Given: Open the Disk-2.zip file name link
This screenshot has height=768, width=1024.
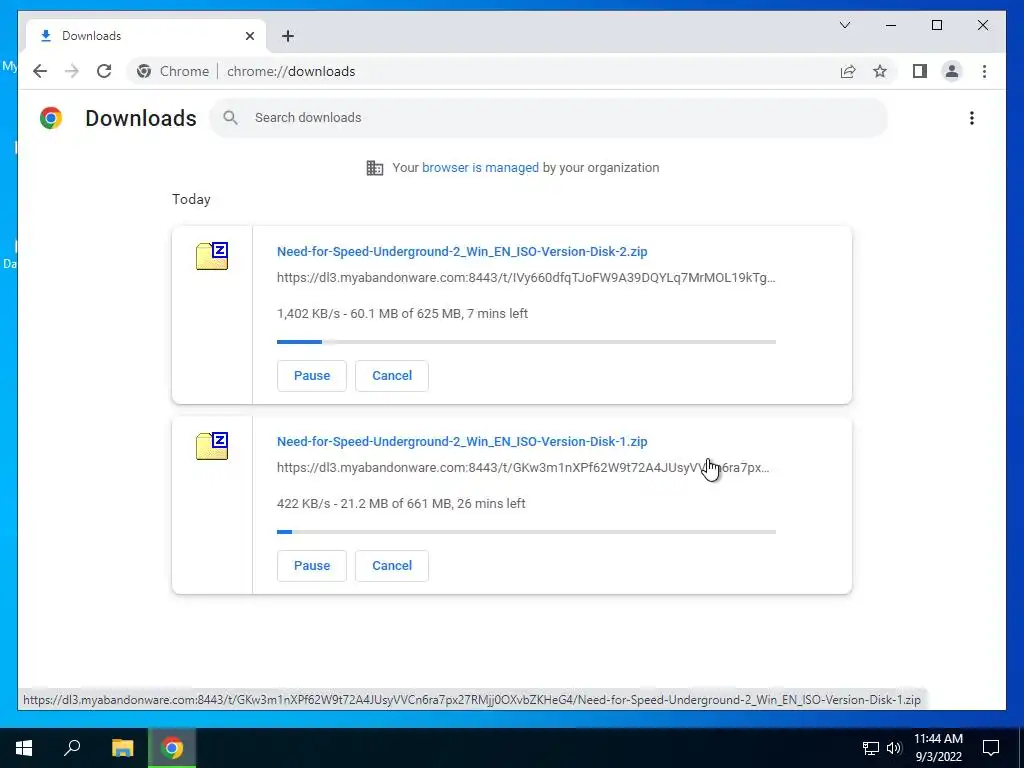Looking at the screenshot, I should click(x=462, y=251).
